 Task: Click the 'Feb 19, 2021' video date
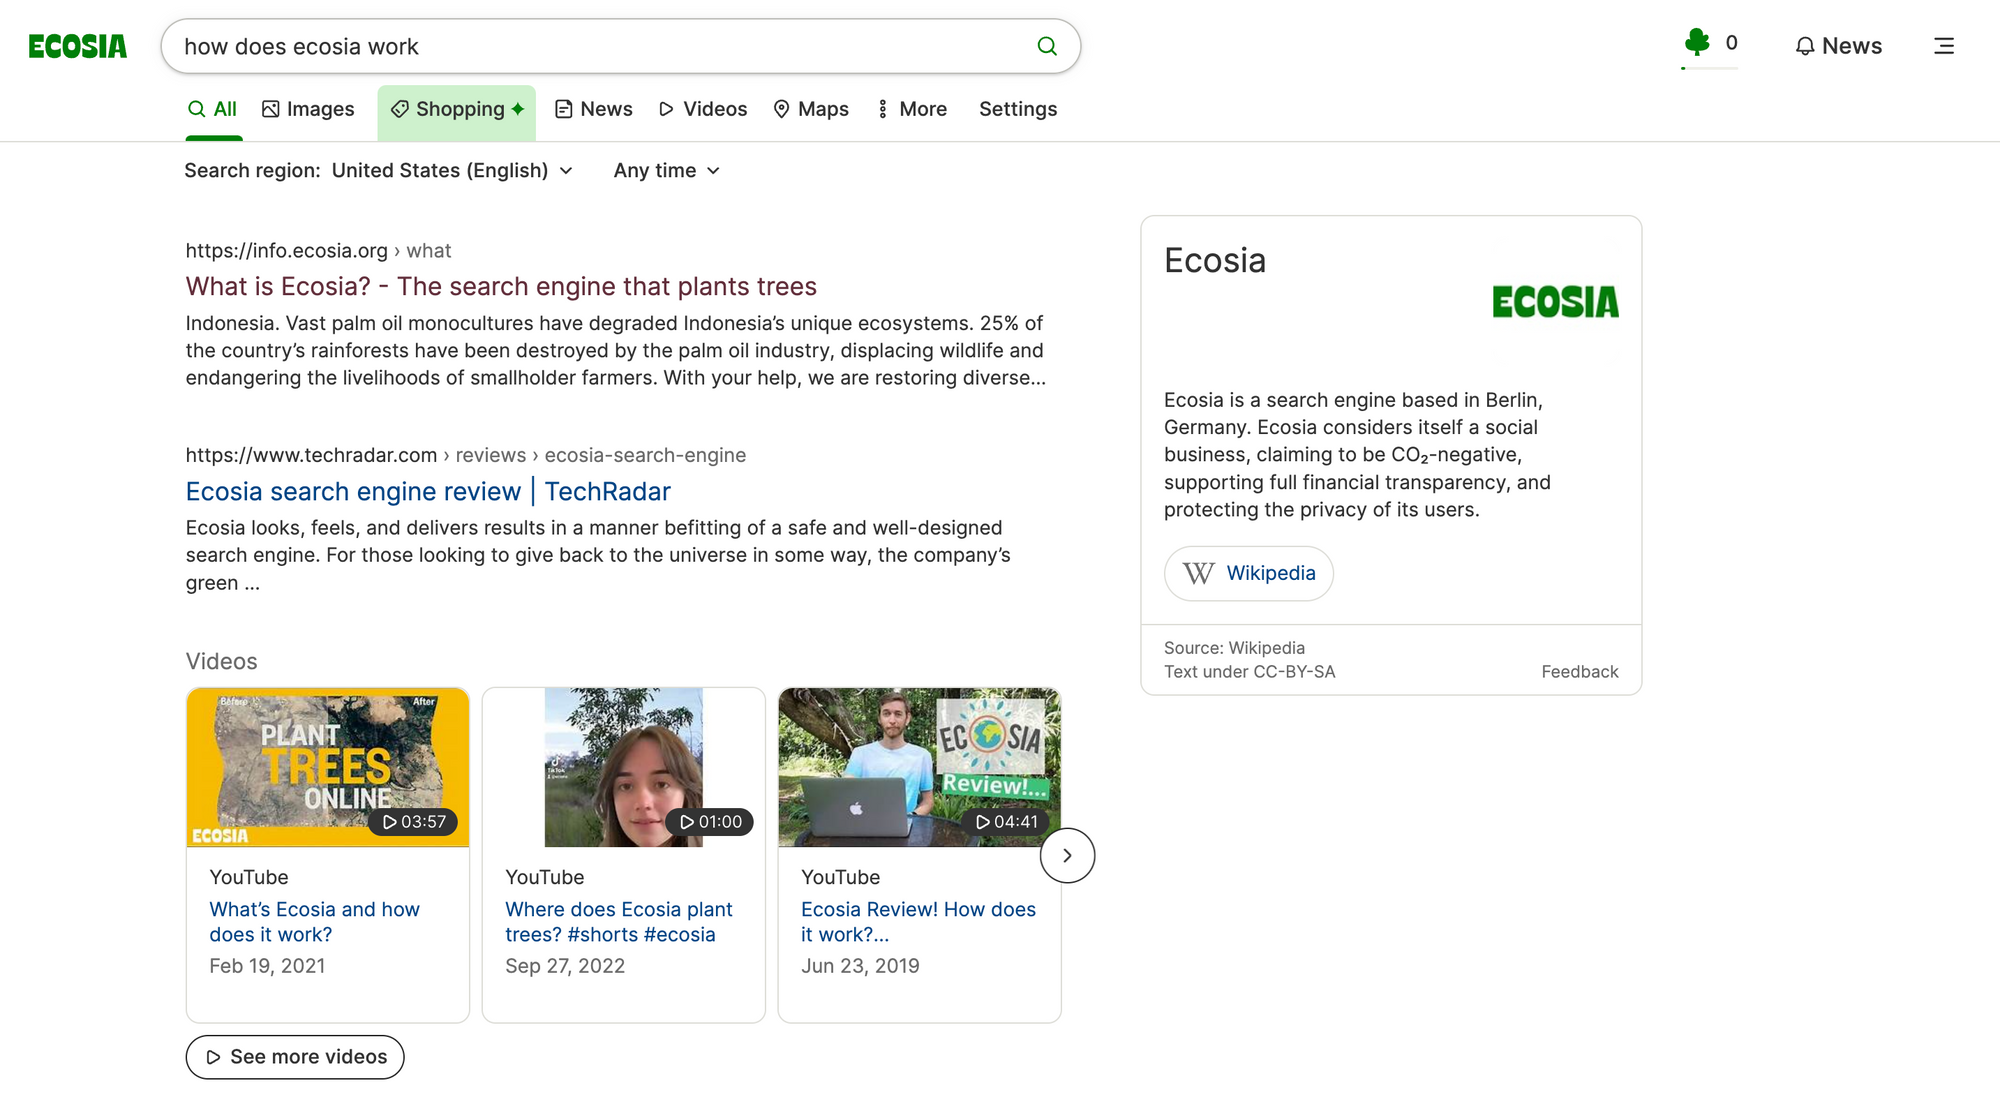tap(267, 966)
